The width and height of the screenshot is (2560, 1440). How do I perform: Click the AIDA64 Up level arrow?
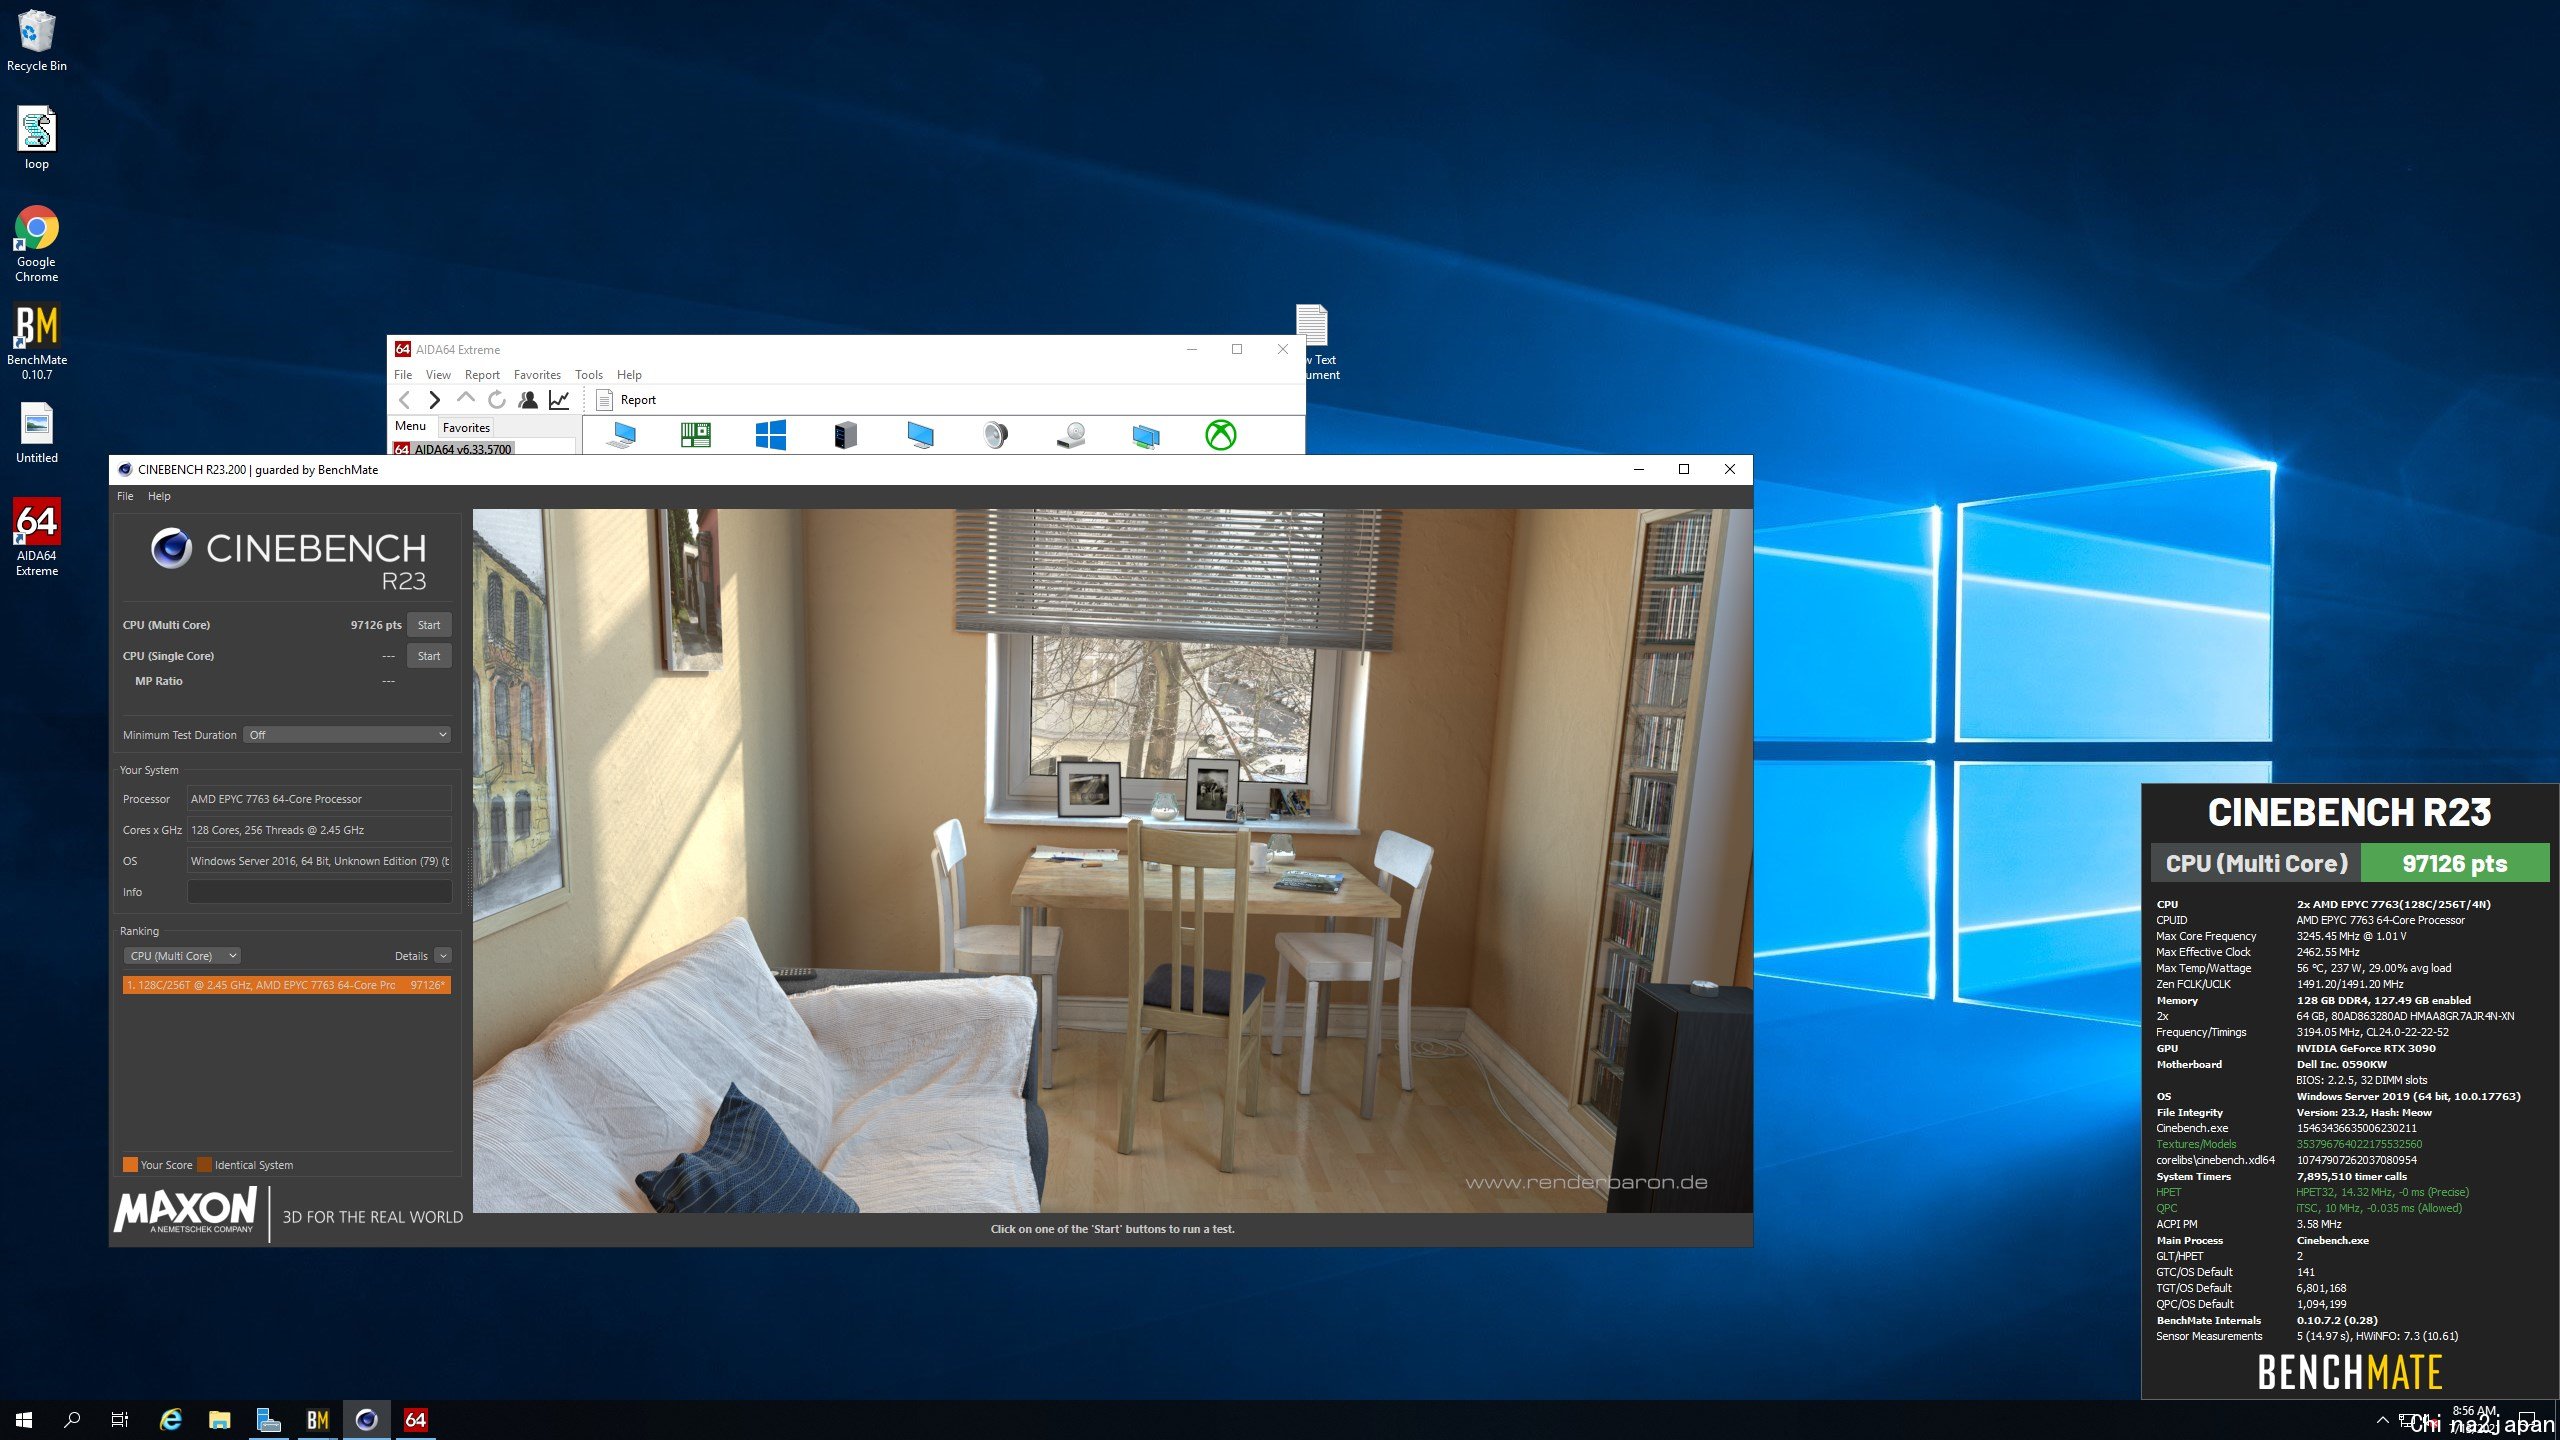click(x=465, y=400)
